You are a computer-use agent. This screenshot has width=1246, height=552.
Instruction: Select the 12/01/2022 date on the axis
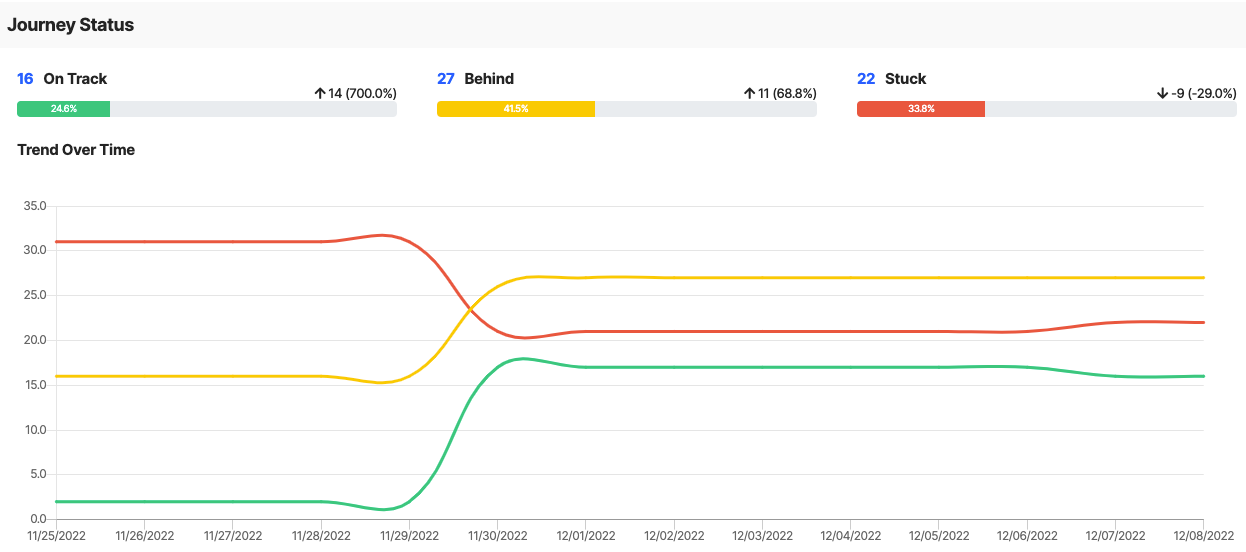coord(585,536)
